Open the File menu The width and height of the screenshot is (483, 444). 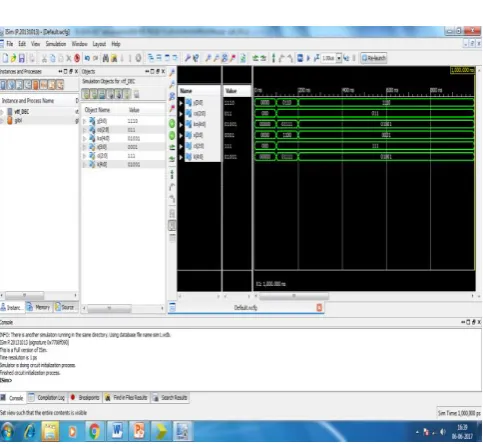(10, 44)
